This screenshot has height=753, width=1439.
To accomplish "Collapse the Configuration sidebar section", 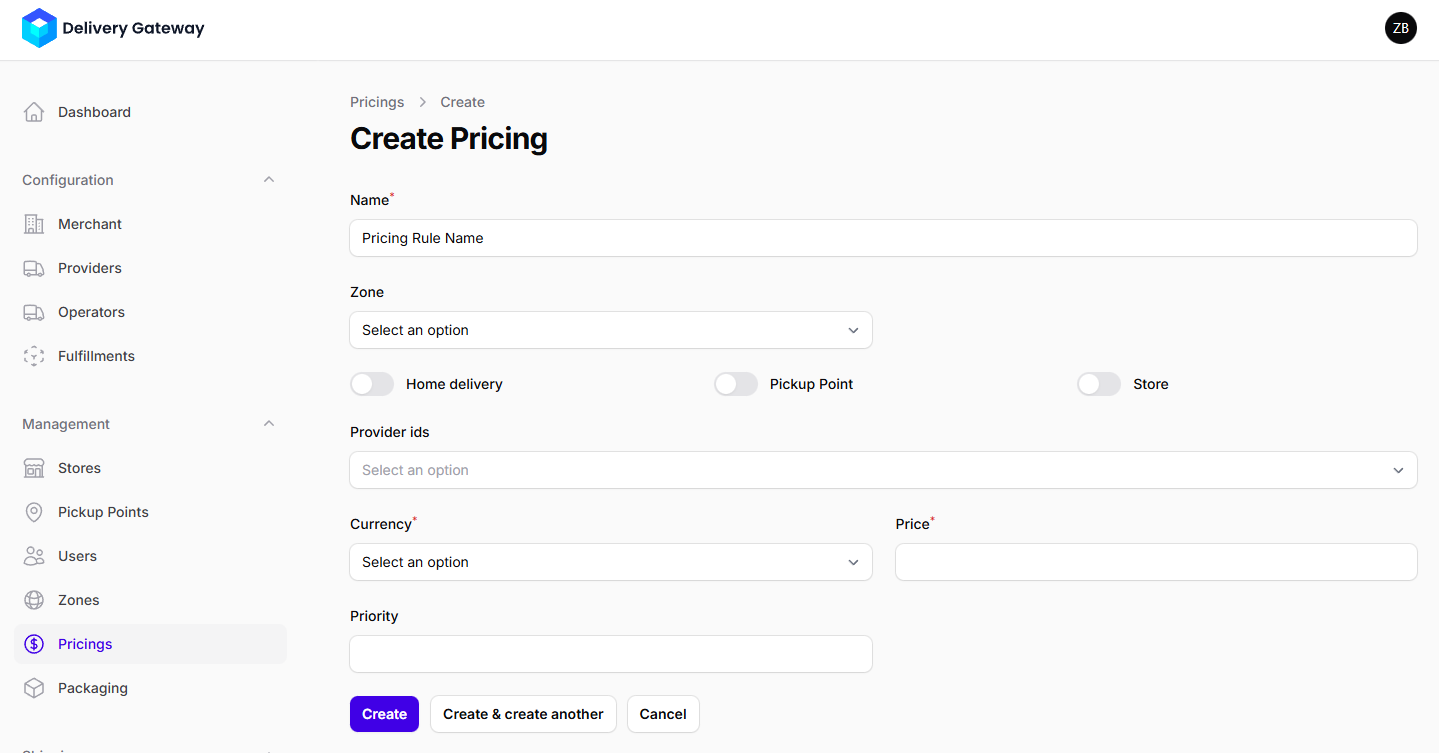I will click(x=268, y=180).
